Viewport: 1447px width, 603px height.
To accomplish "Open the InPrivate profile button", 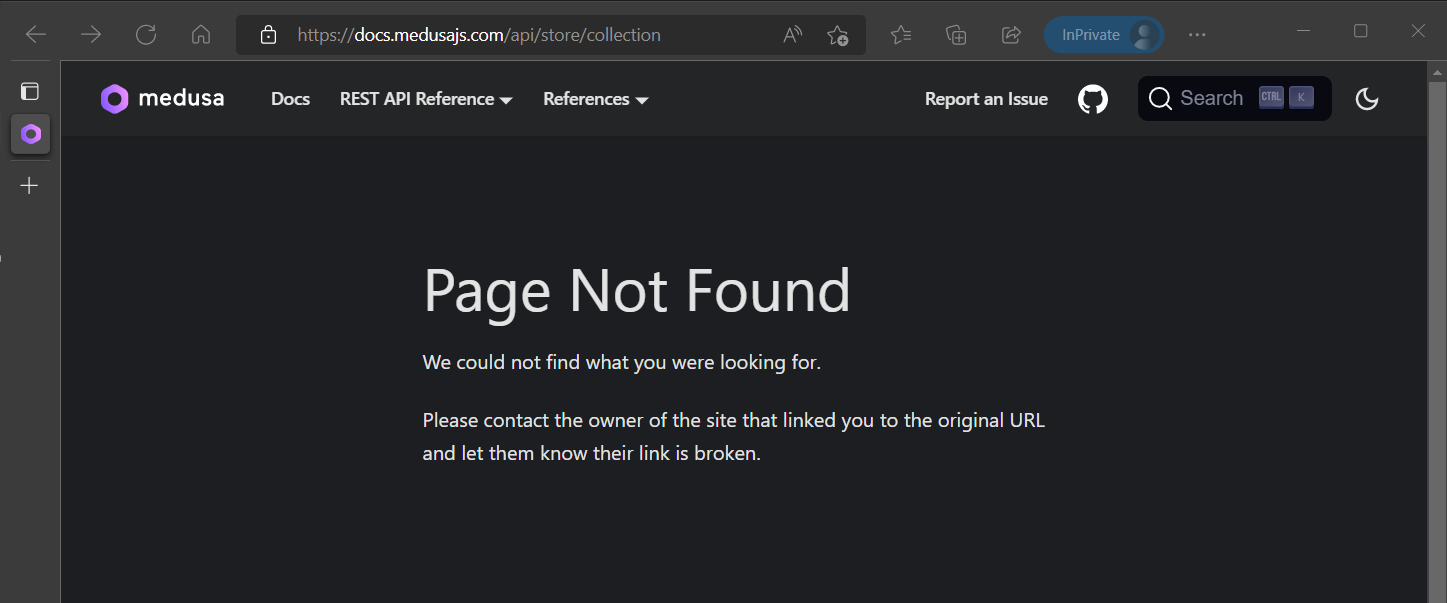I will point(1104,35).
